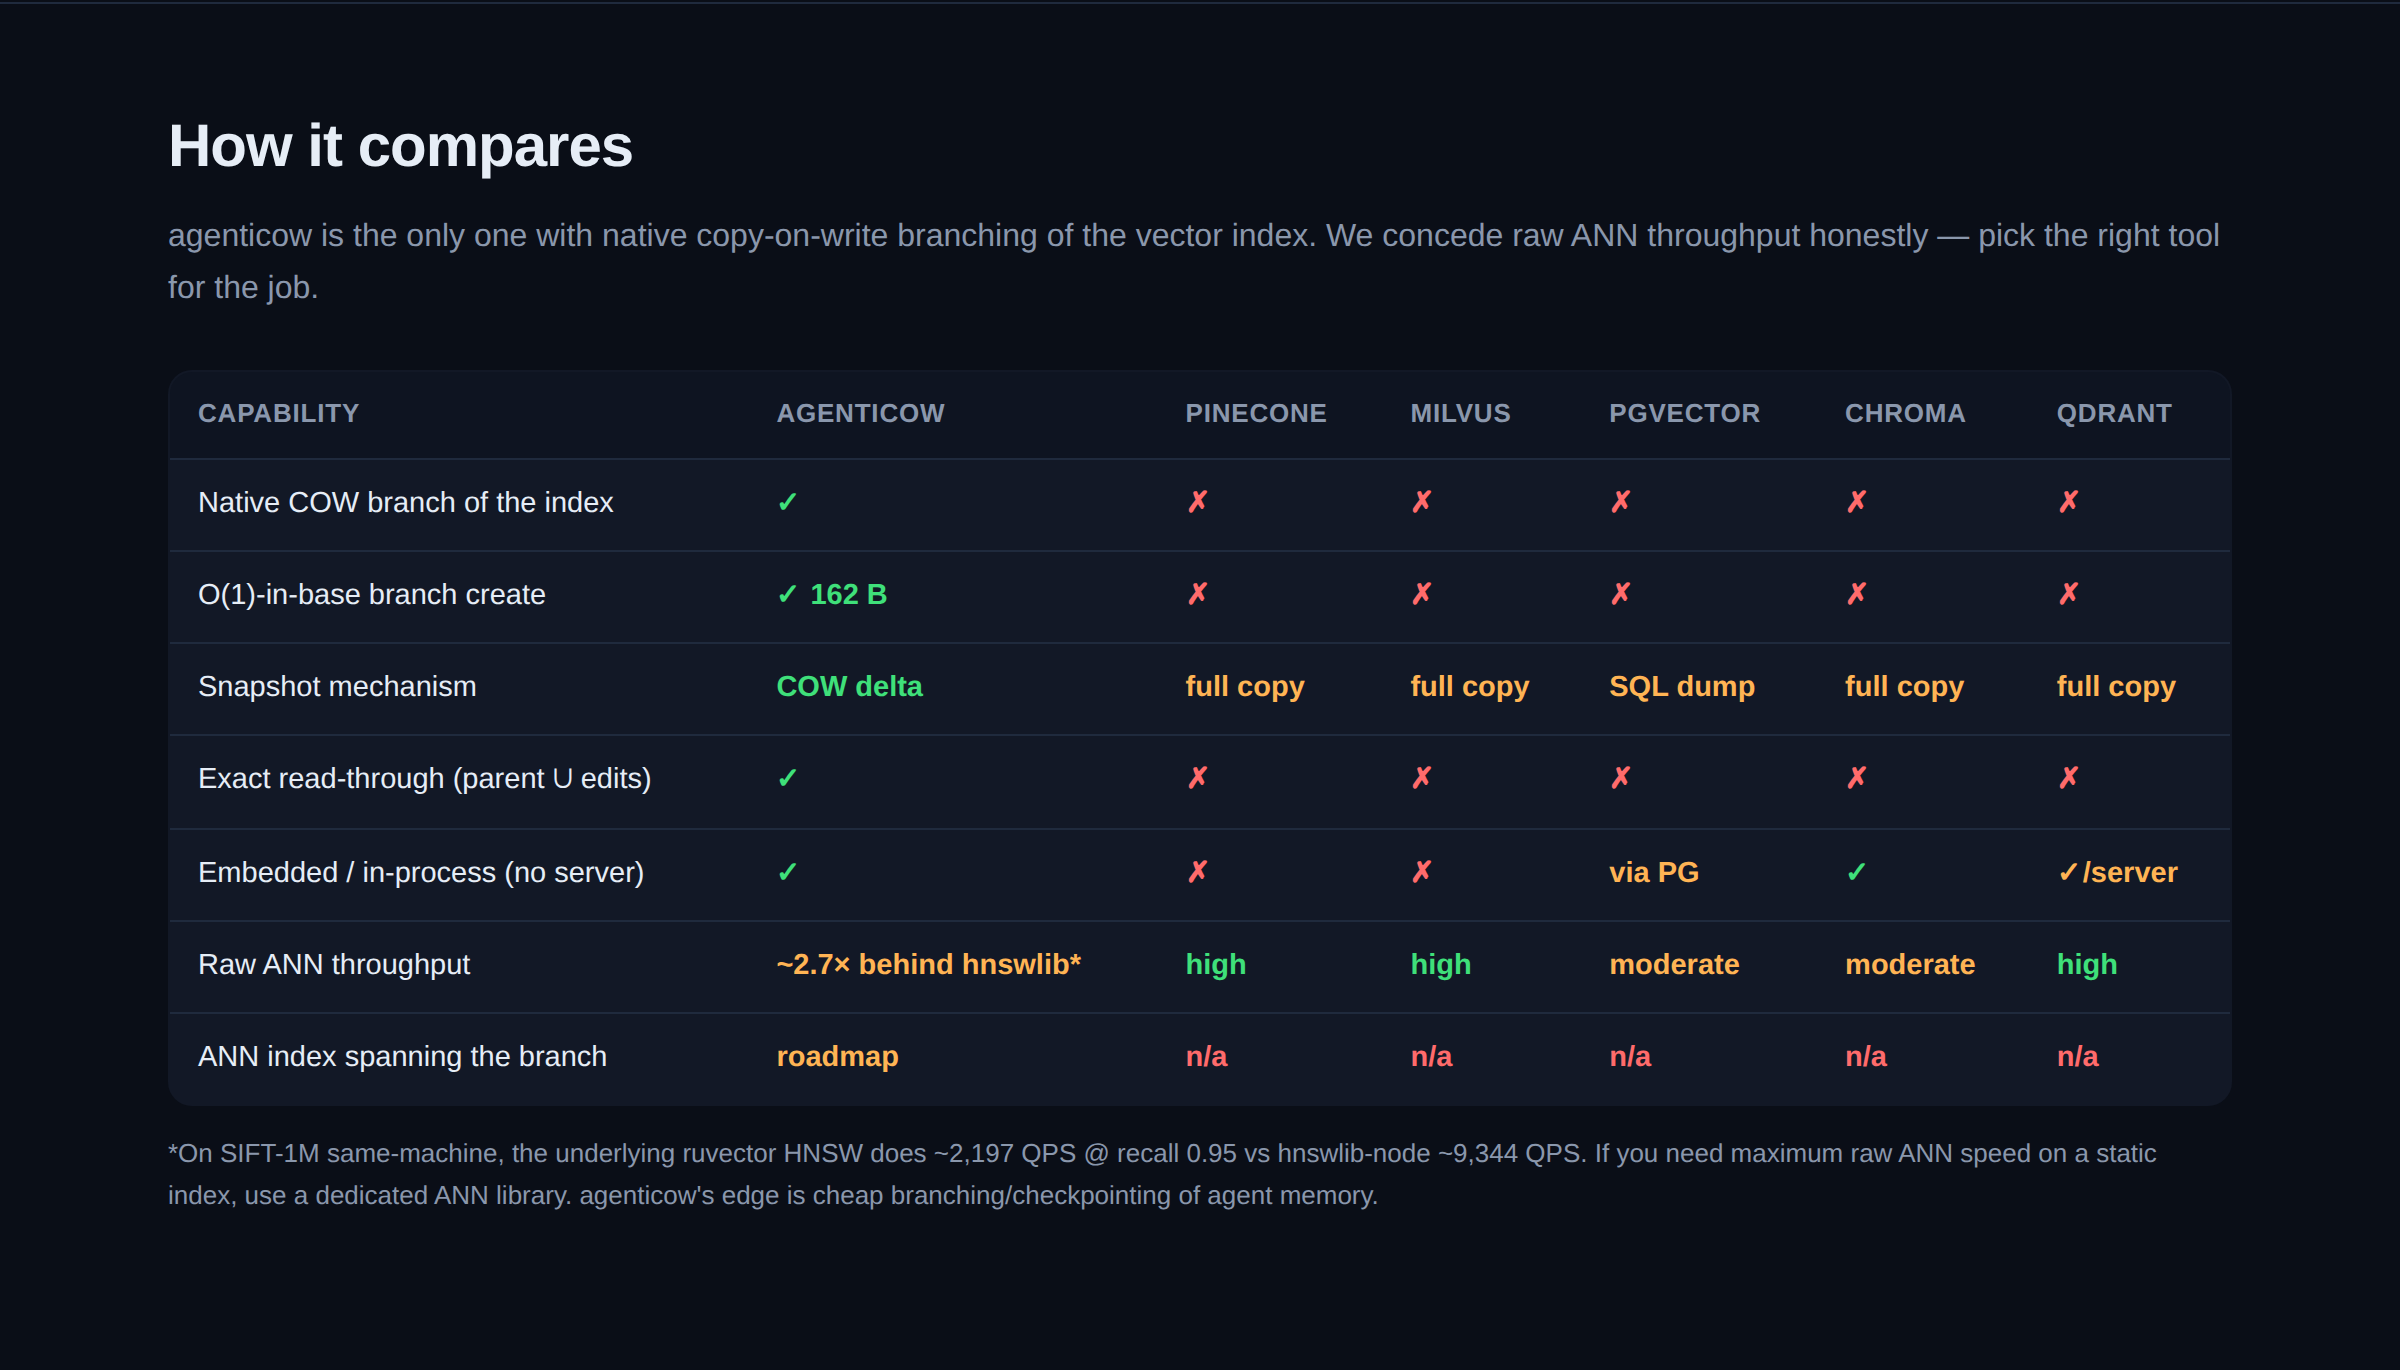Click Milvus's 'full copy' snapshot cell
Image resolution: width=2400 pixels, height=1370 pixels.
[x=1470, y=687]
